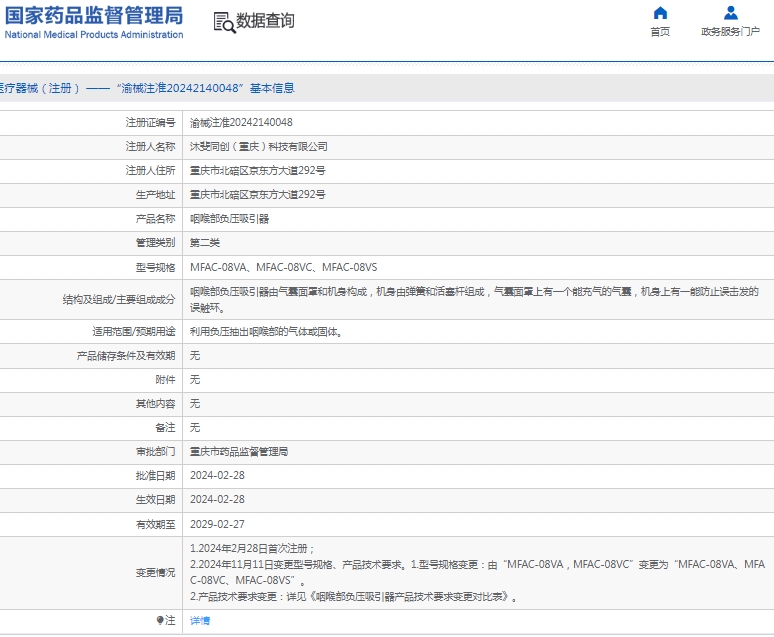The height and width of the screenshot is (637, 774).
Task: Click the 注册人名称 label
Action: click(150, 147)
